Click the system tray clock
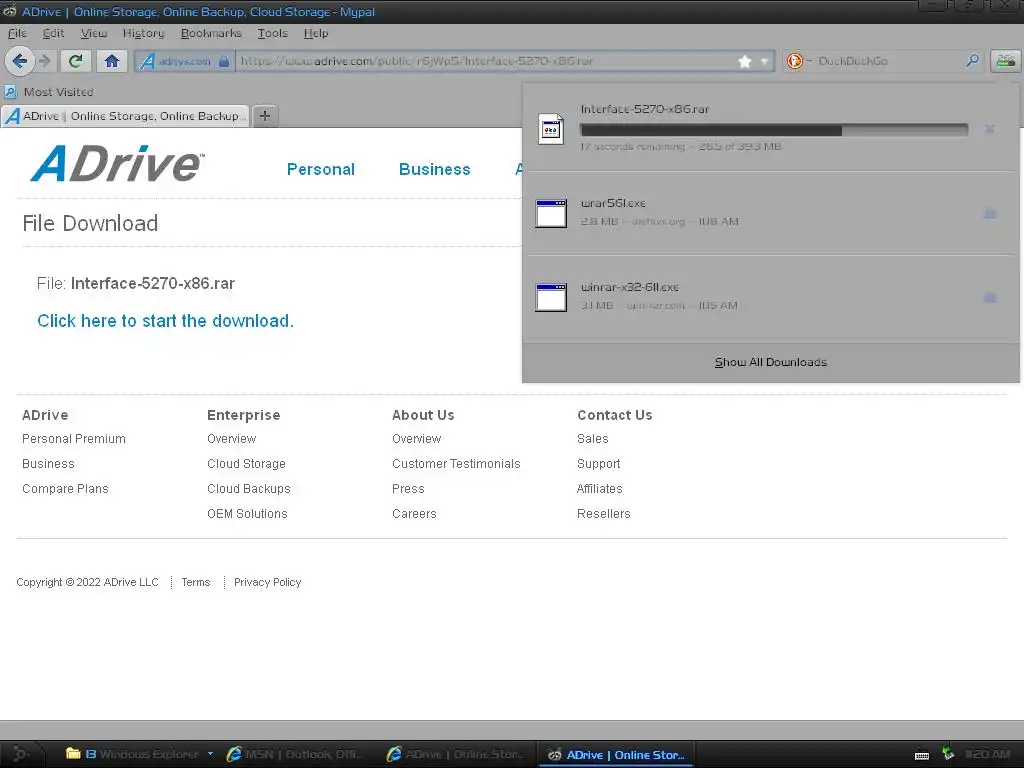The height and width of the screenshot is (768, 1024). pos(988,754)
